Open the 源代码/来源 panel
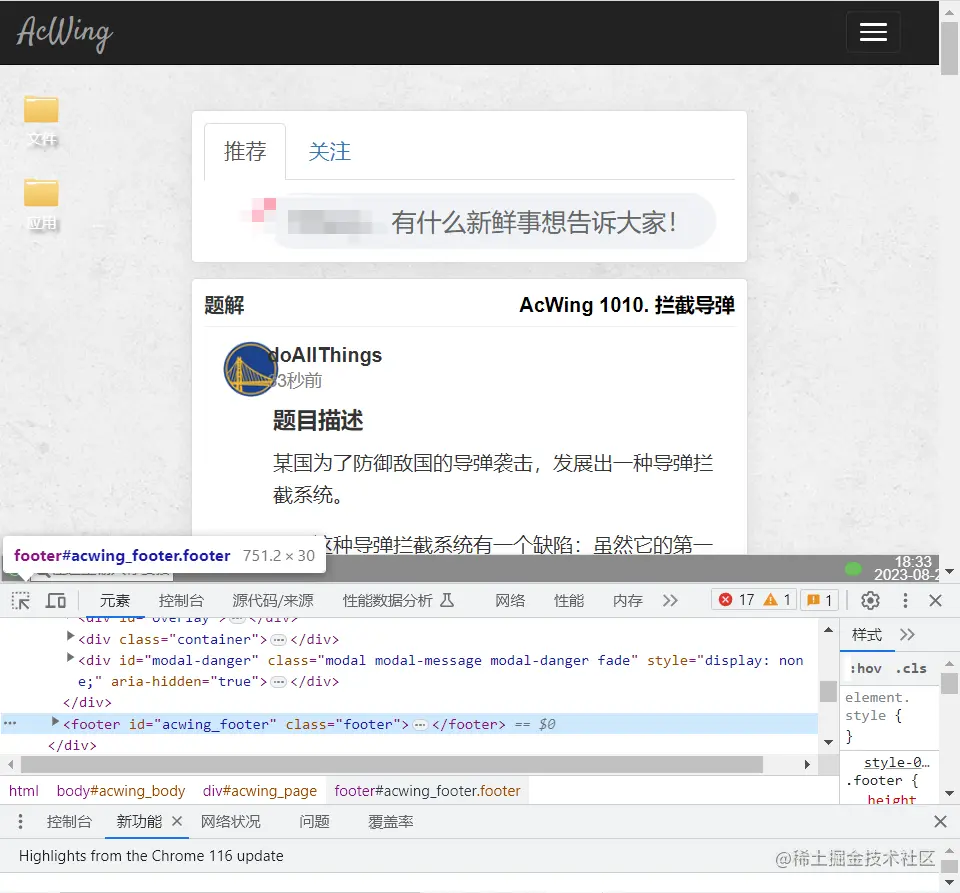Image resolution: width=960 pixels, height=893 pixels. point(272,600)
